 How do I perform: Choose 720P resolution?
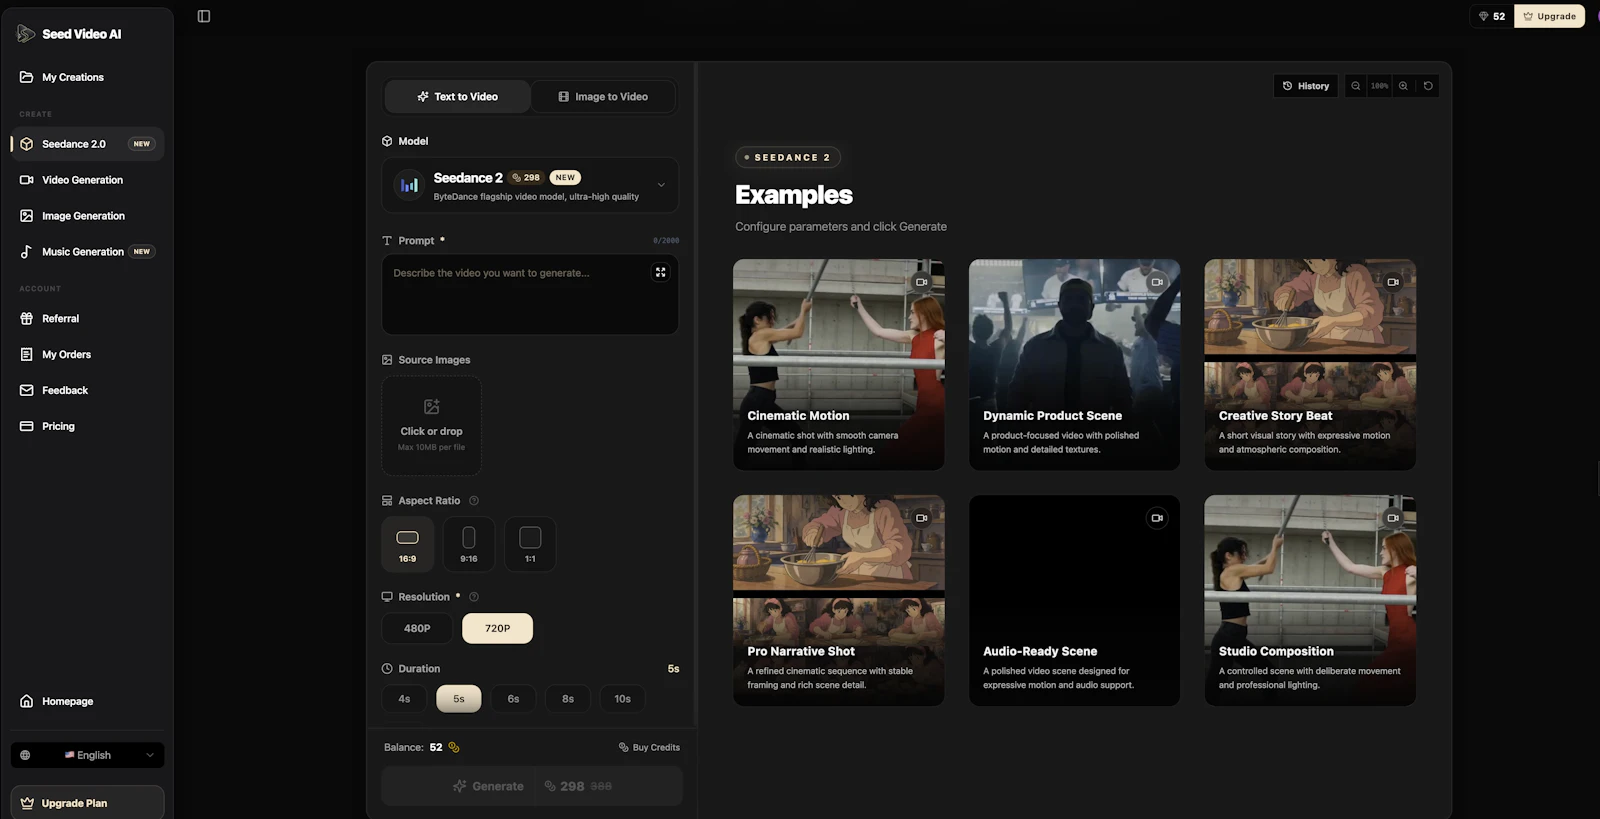point(497,628)
